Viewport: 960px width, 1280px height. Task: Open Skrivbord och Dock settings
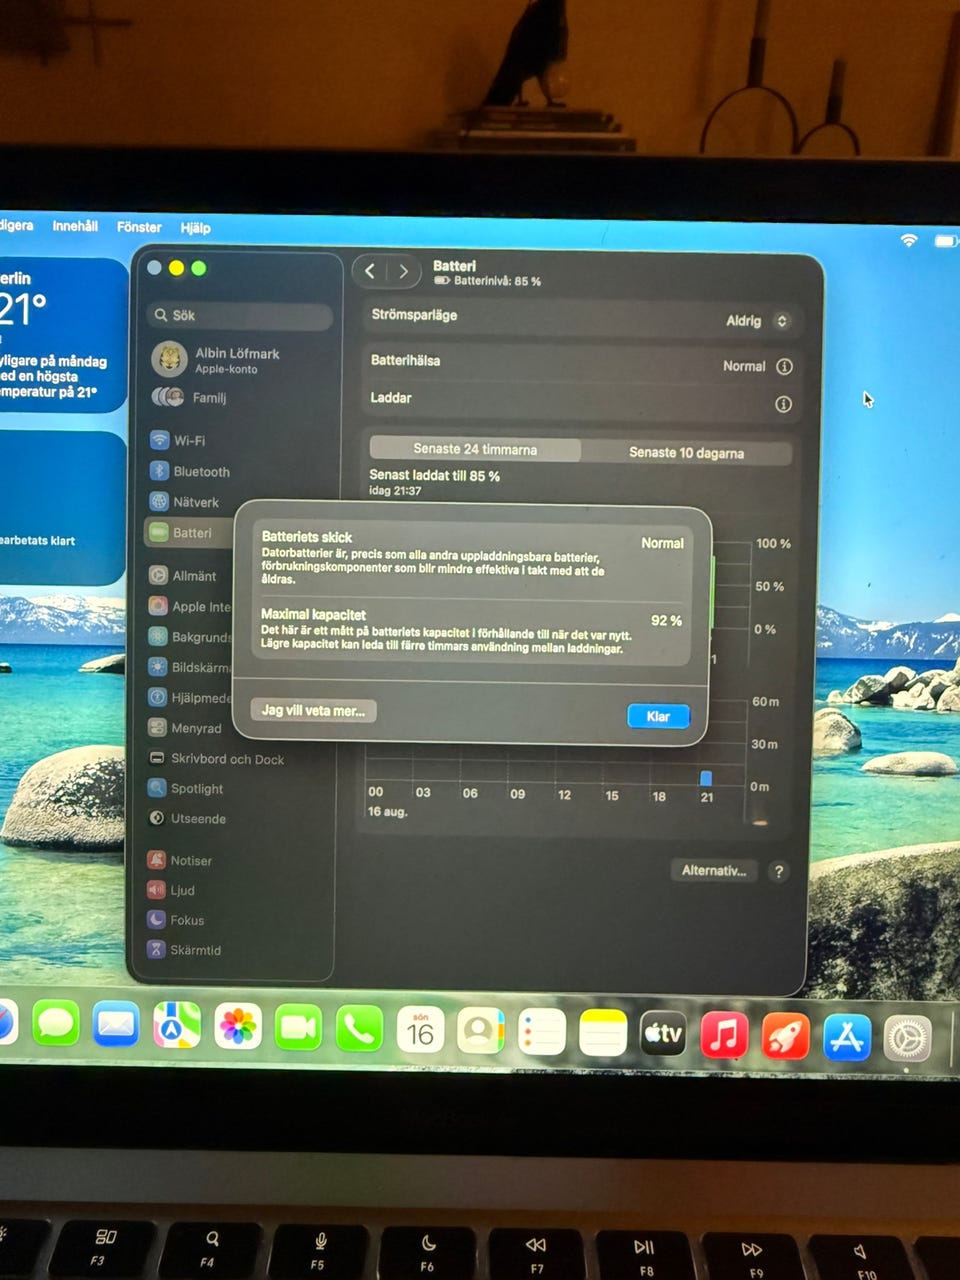click(x=216, y=759)
